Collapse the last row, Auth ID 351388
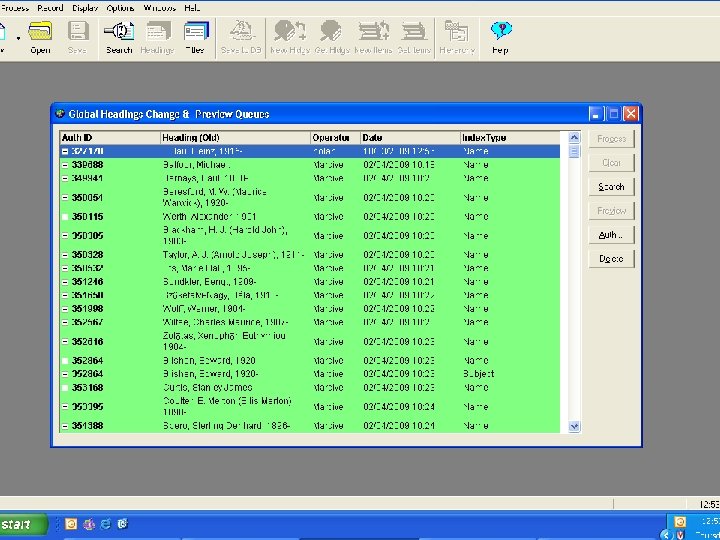720x540 pixels. click(x=65, y=426)
